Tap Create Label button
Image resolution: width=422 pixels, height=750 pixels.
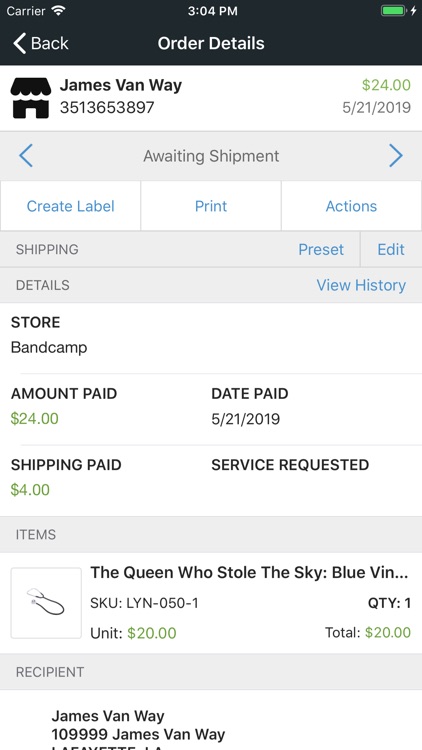[70, 206]
